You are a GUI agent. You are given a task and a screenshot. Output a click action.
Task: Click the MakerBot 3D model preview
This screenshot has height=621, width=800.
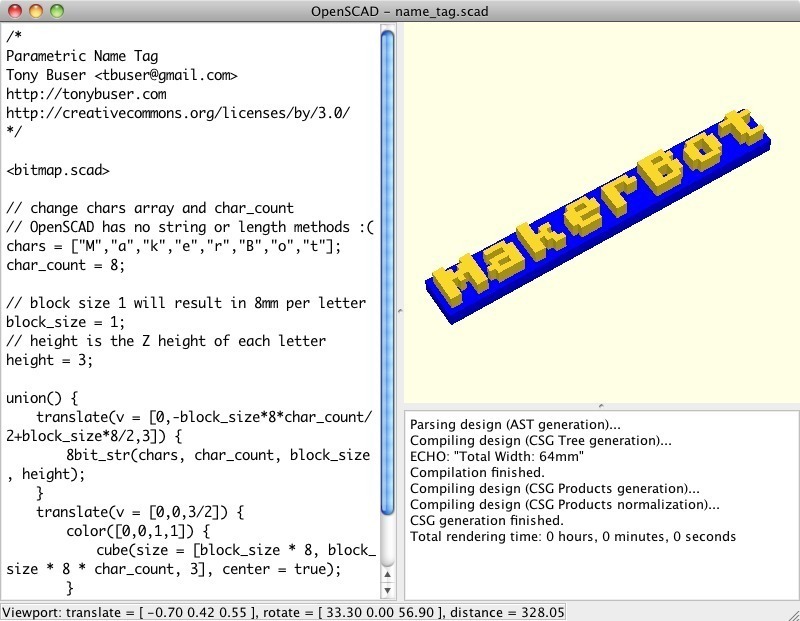(x=597, y=216)
